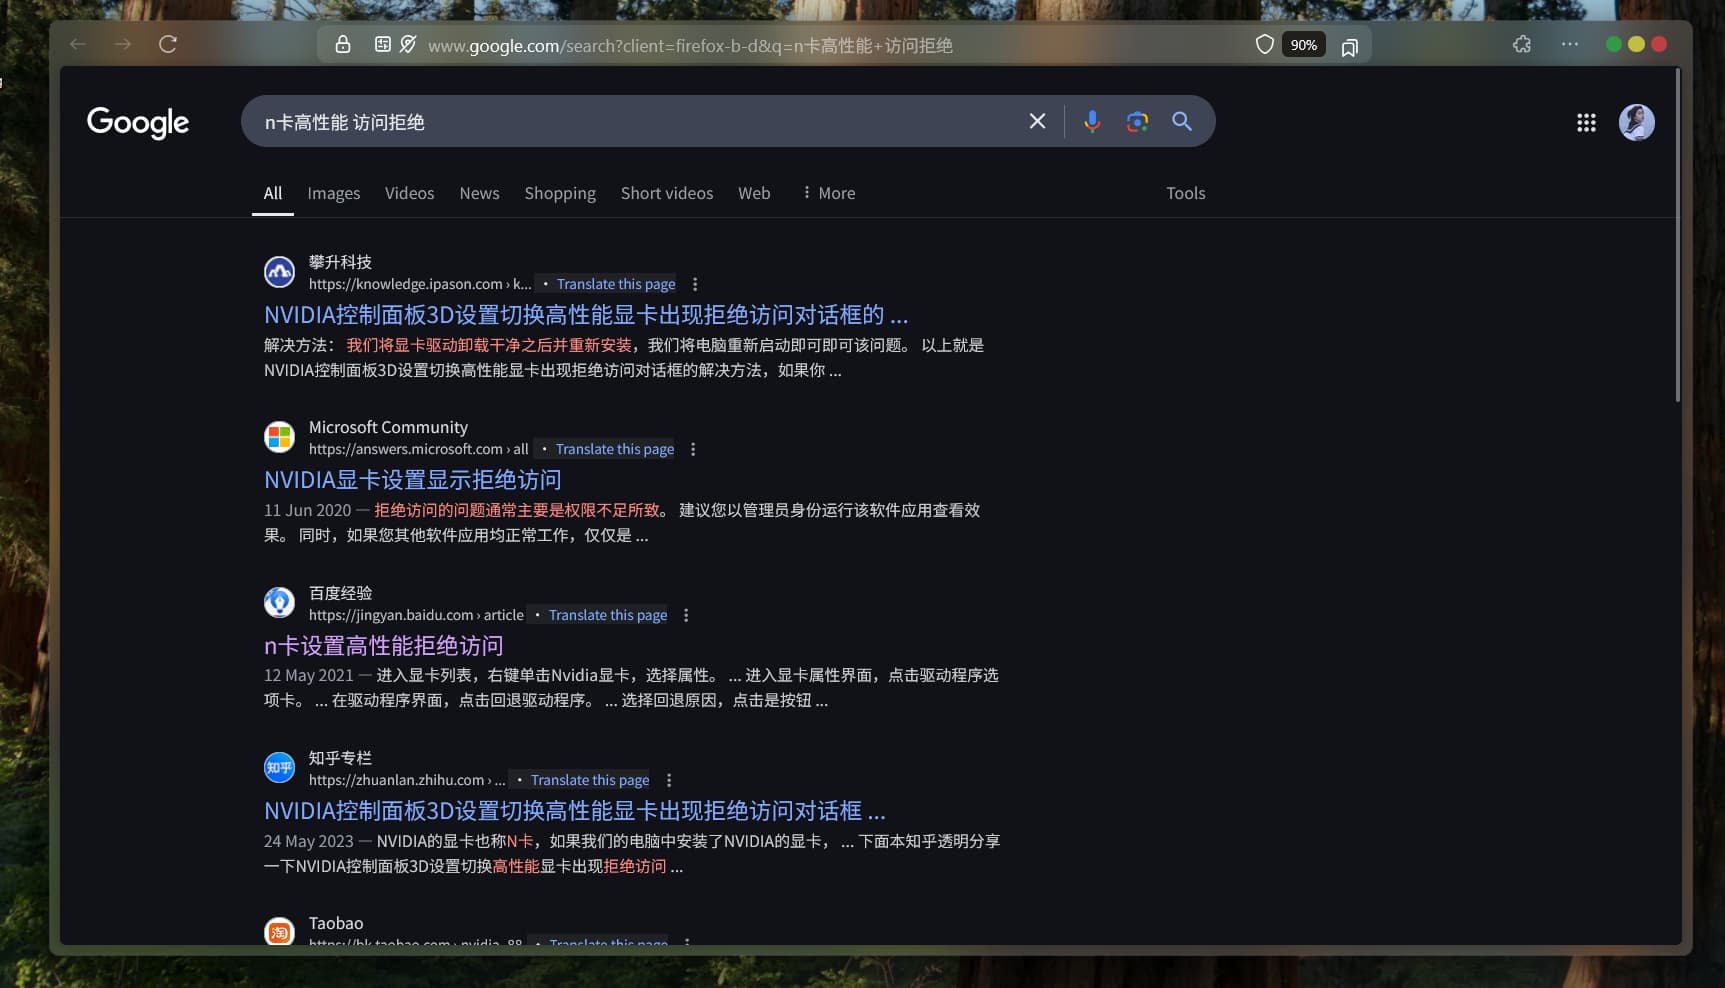This screenshot has height=988, width=1725.
Task: Open site security lock info
Action: coord(343,44)
